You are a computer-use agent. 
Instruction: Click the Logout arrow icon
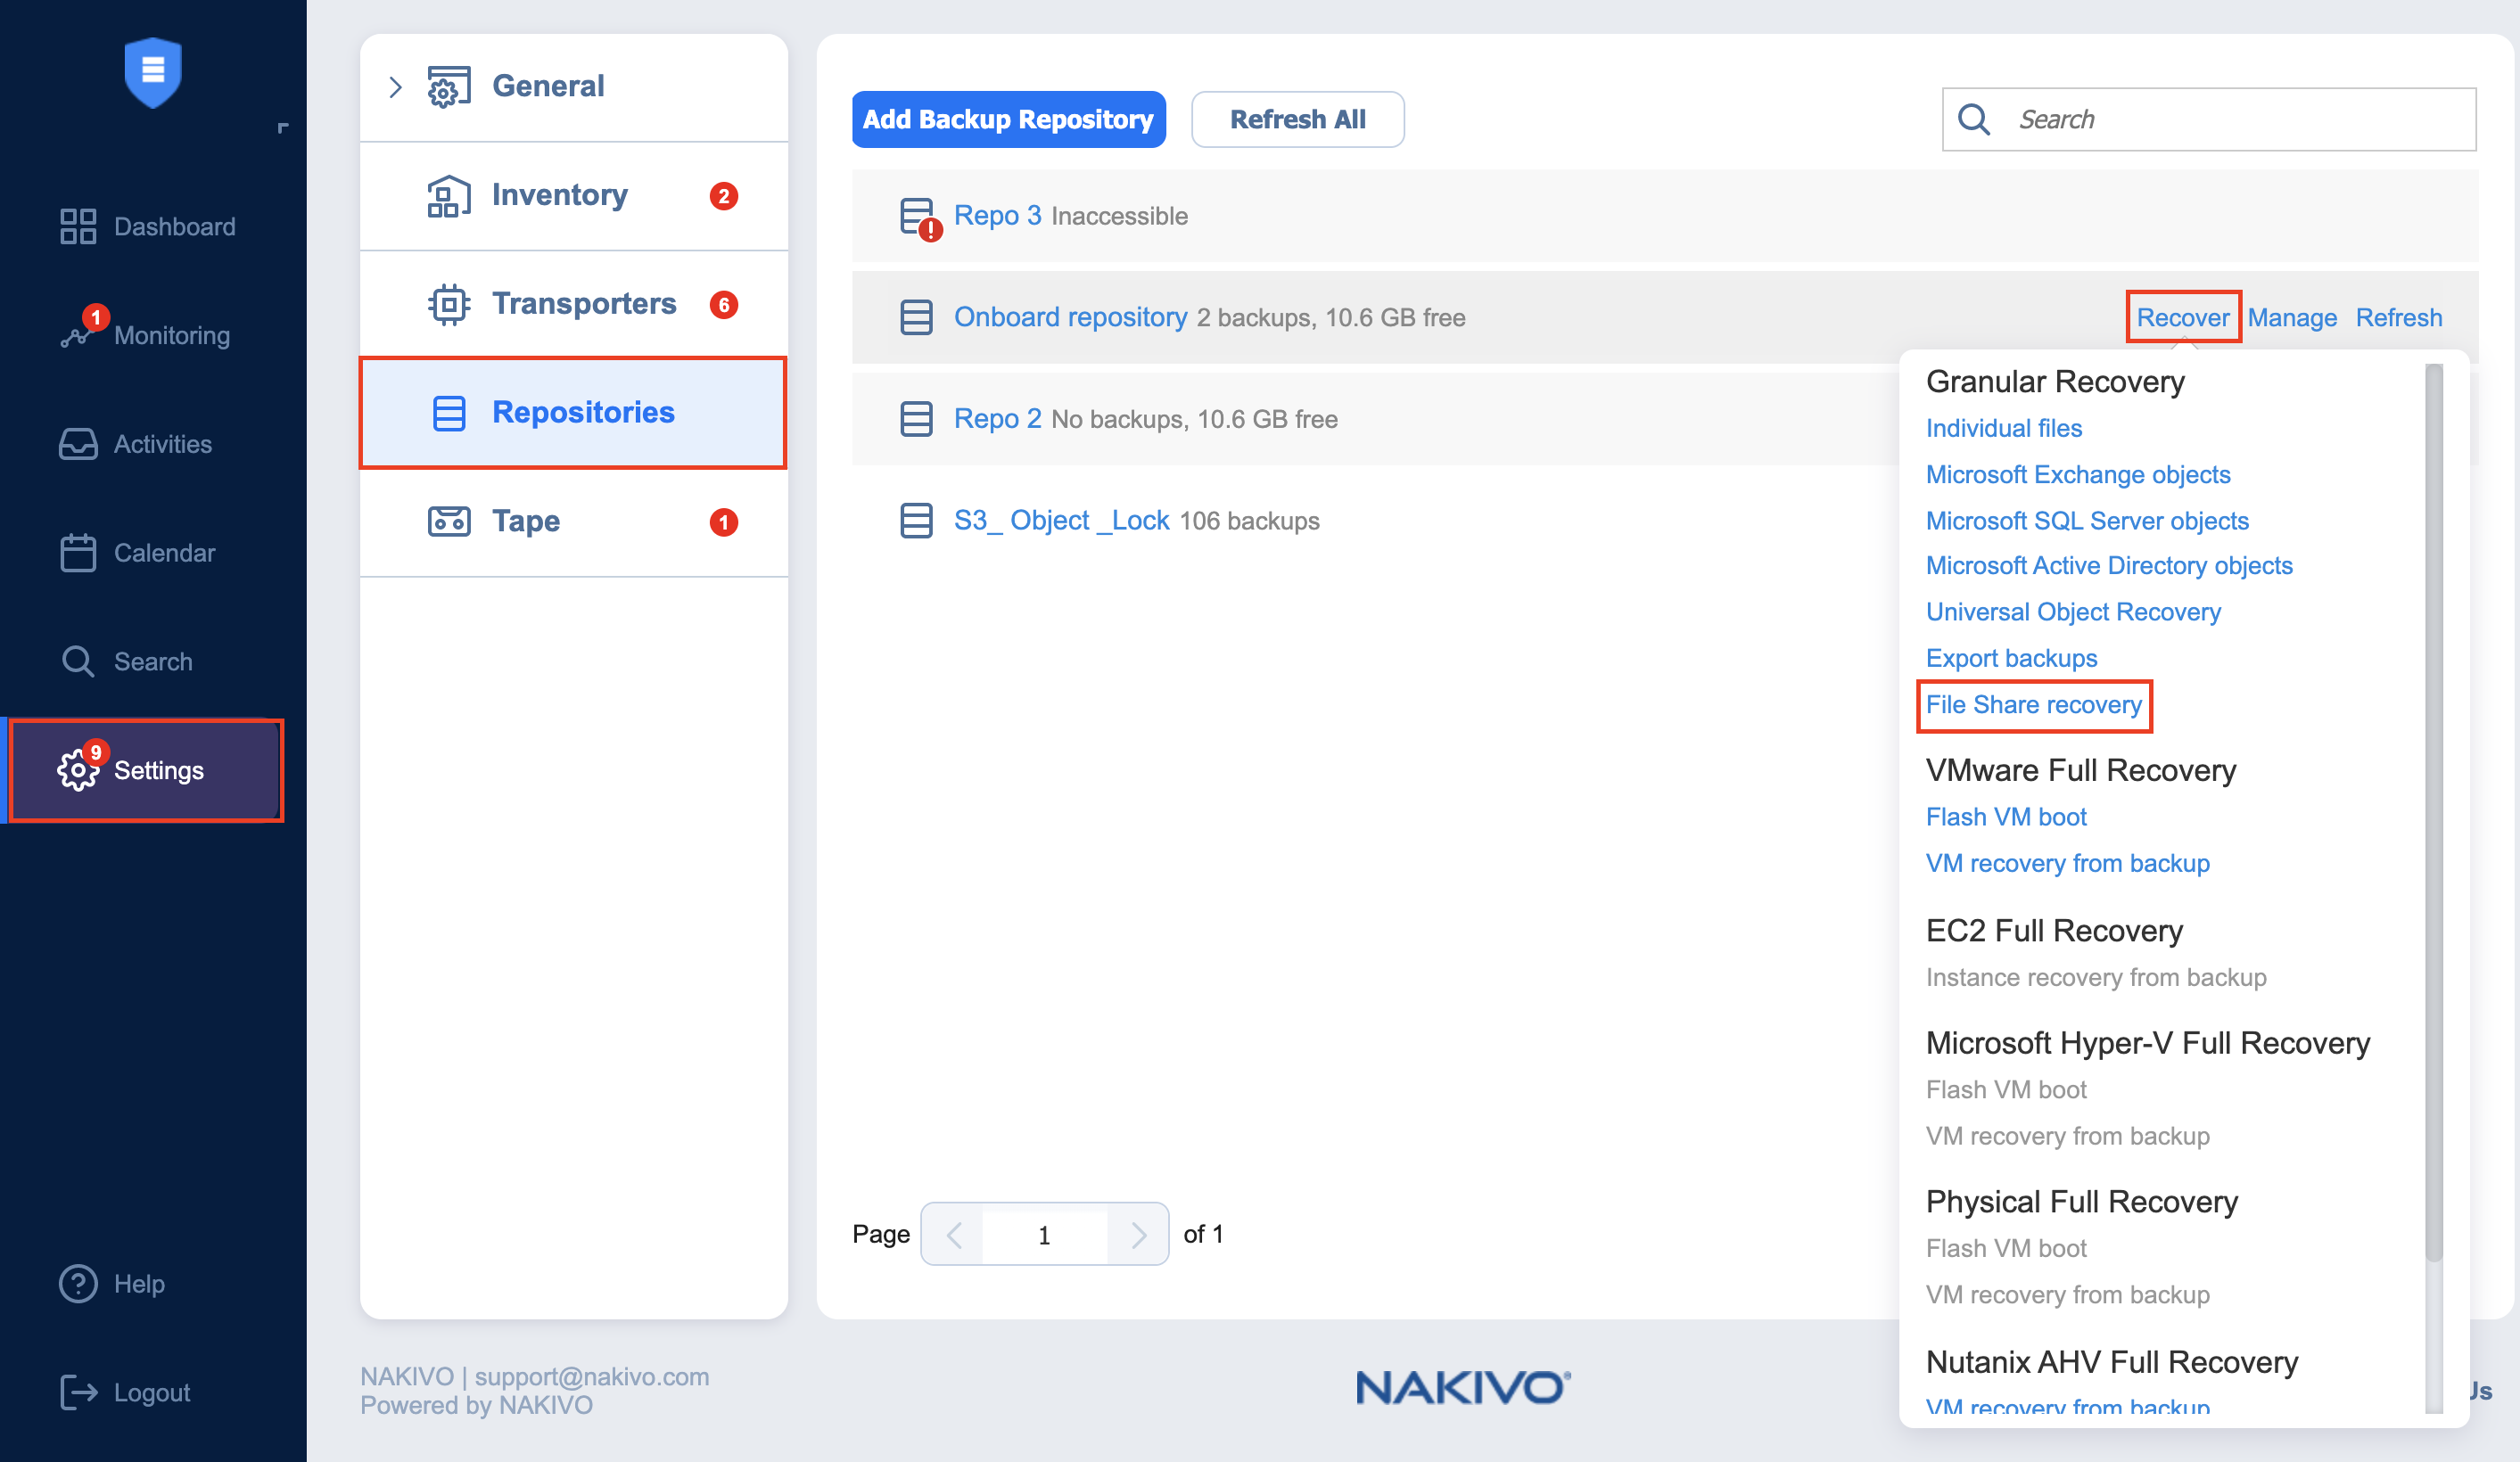click(79, 1392)
